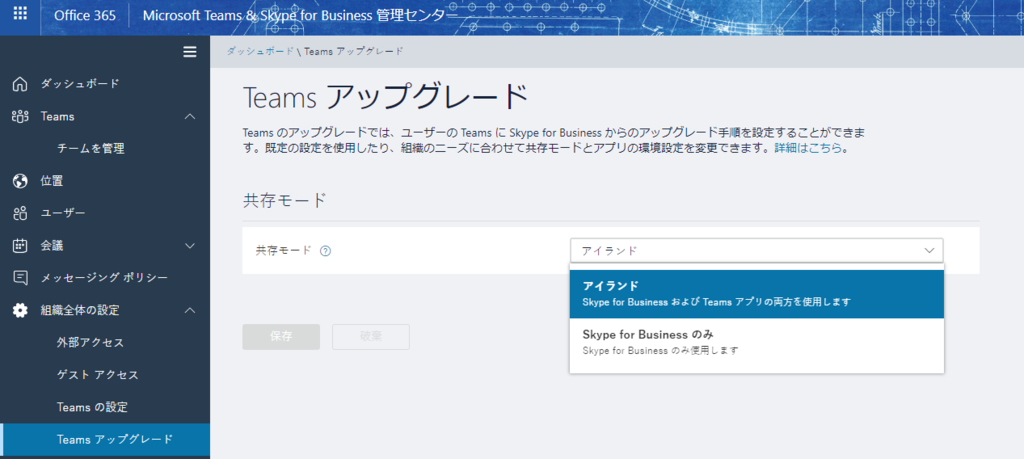Image resolution: width=1024 pixels, height=459 pixels.
Task: Toggle the hamburger navigation menu
Action: tap(190, 52)
